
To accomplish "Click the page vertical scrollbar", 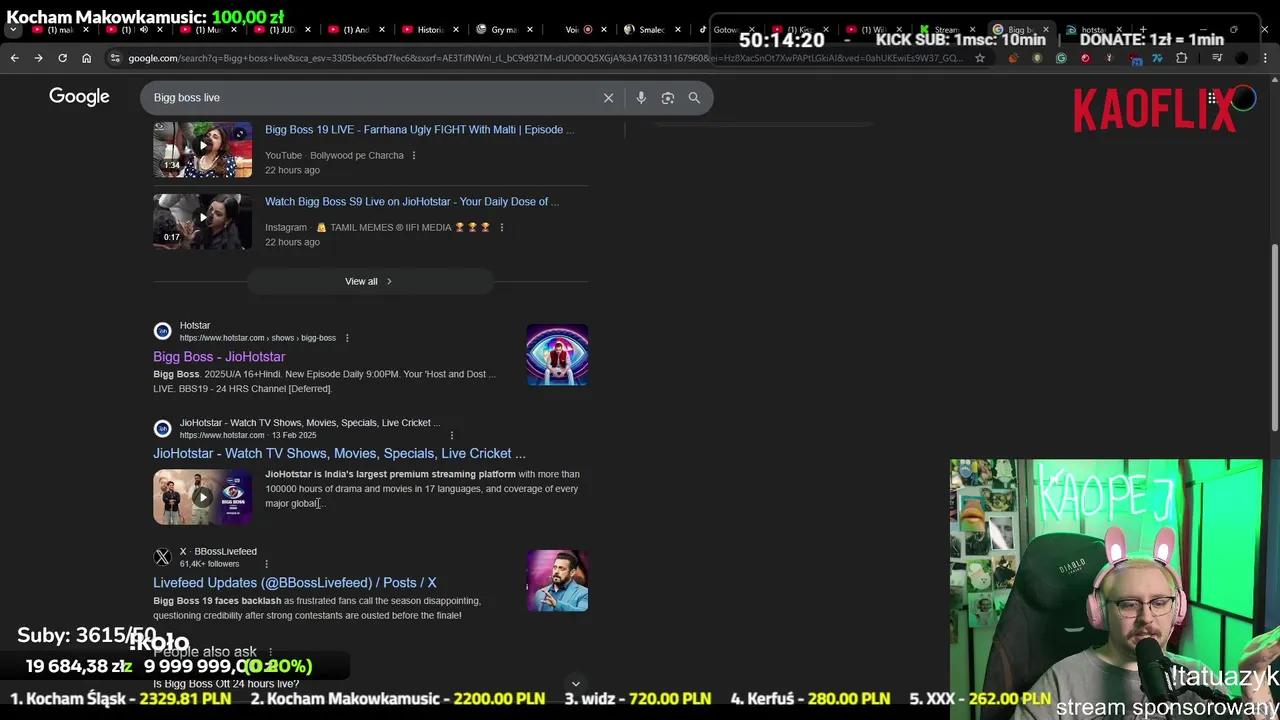I will [1274, 340].
